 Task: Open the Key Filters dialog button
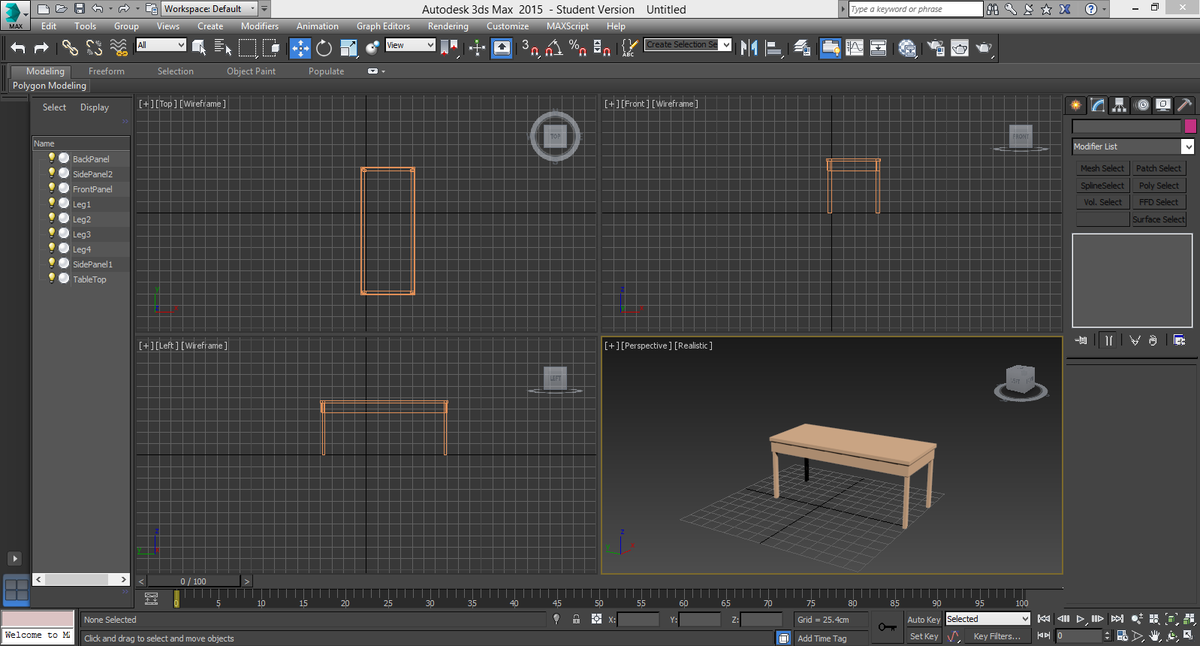point(997,636)
